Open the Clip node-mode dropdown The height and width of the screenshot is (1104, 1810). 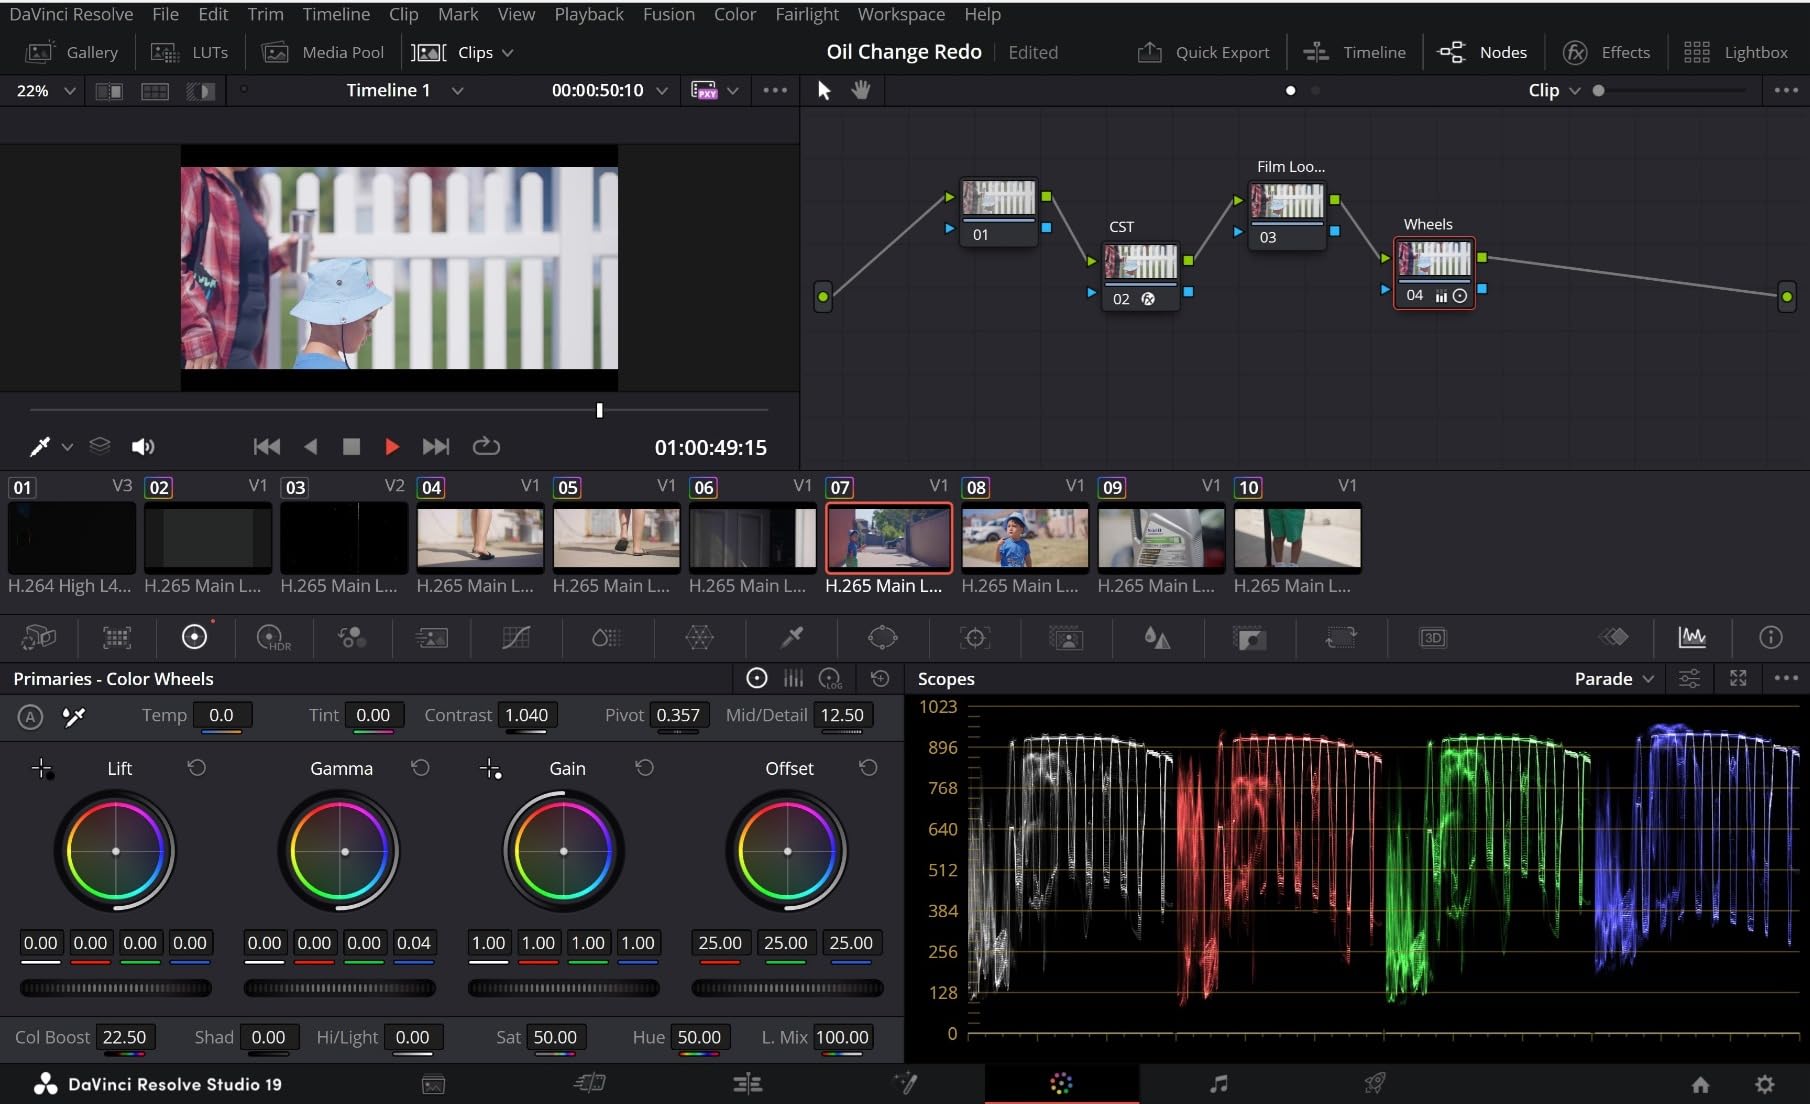(x=1554, y=90)
